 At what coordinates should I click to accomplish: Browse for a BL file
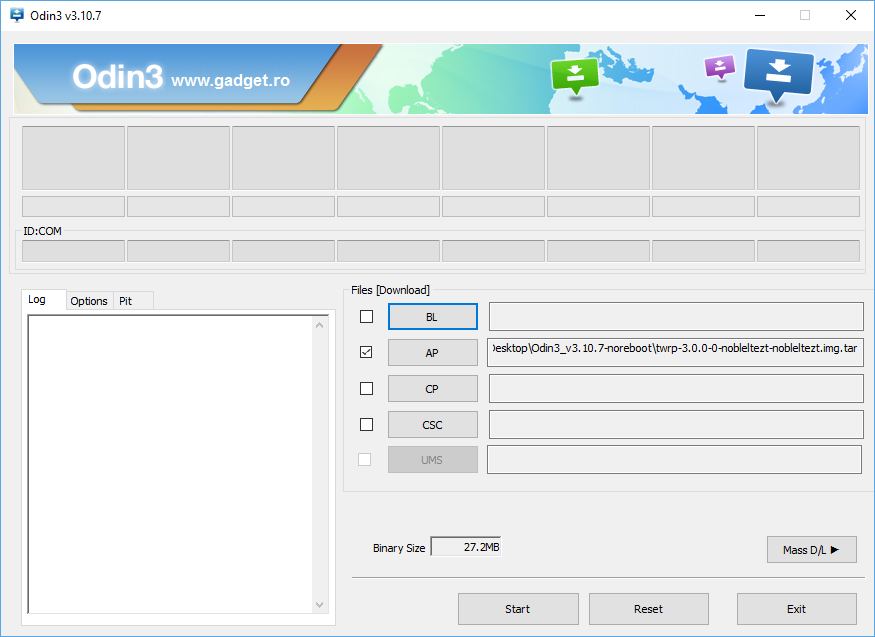[432, 317]
